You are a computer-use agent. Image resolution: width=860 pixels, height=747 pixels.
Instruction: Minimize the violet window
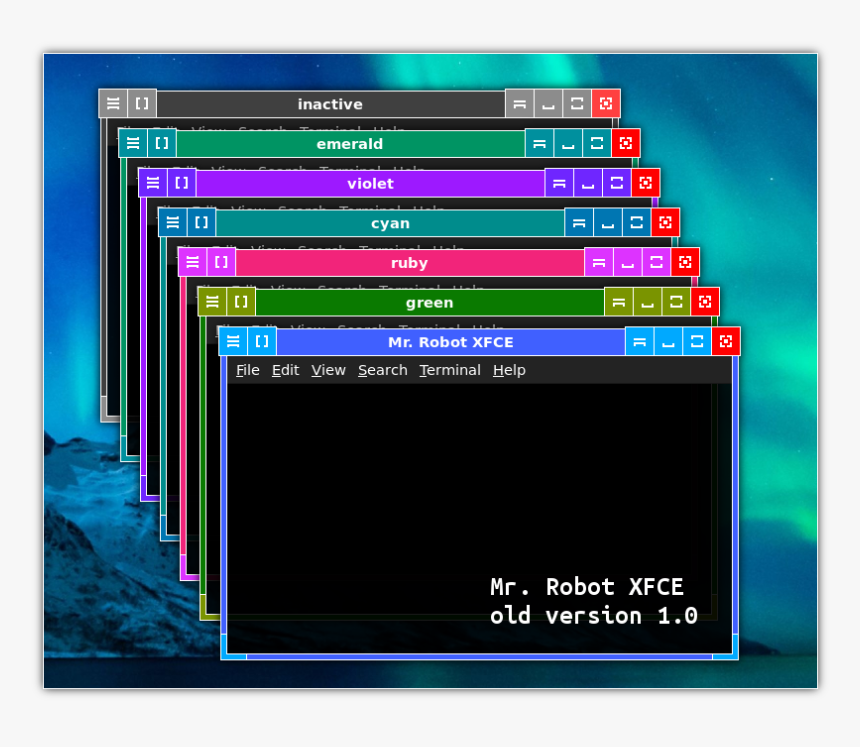[x=587, y=183]
